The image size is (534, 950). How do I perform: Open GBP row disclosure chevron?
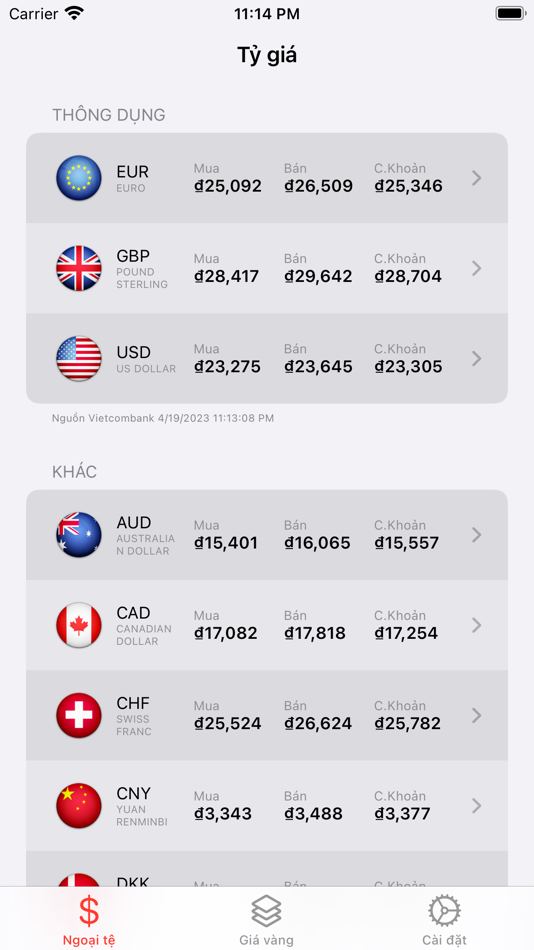pos(476,268)
